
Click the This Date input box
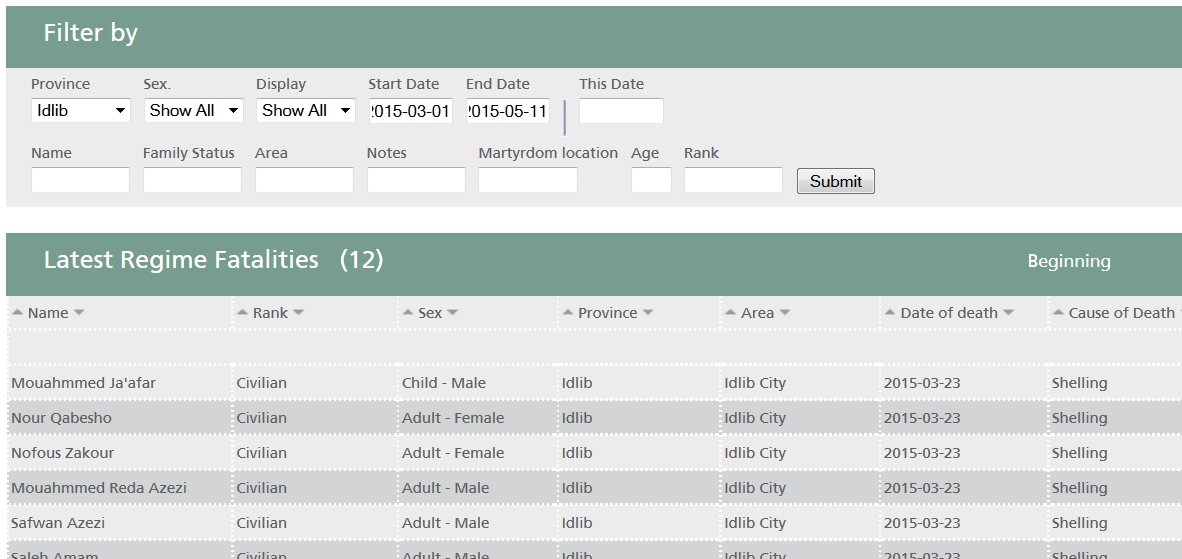coord(621,111)
